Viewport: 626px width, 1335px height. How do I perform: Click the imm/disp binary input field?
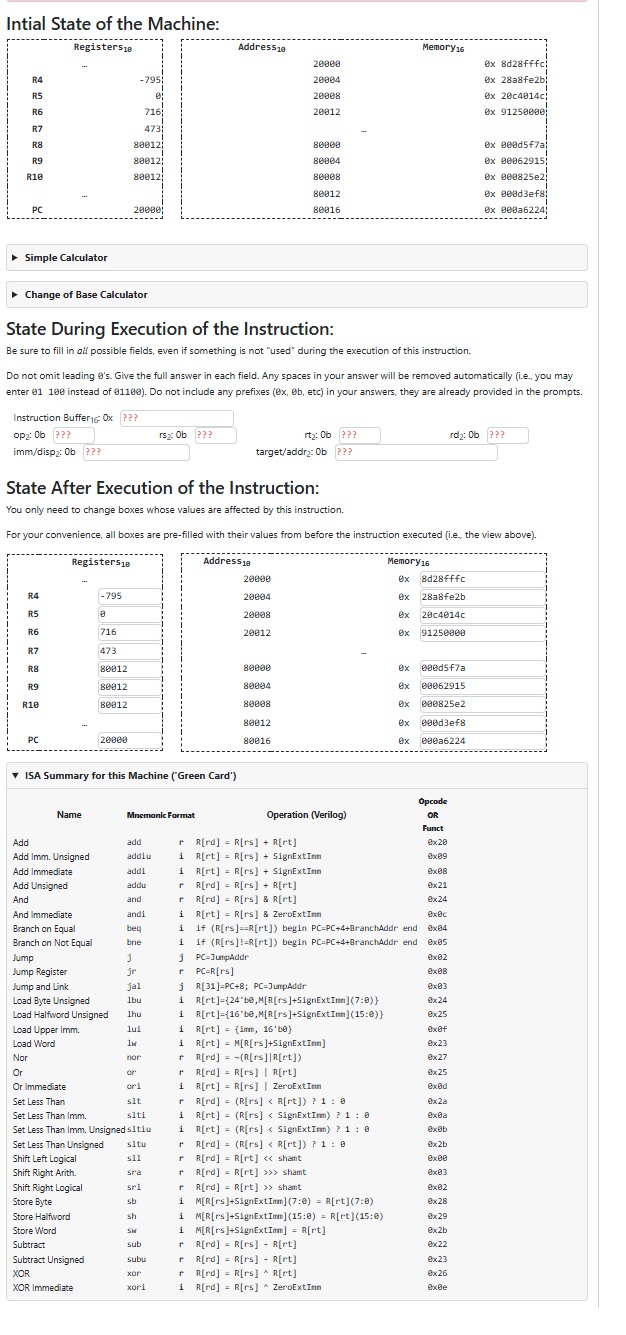tap(135, 452)
